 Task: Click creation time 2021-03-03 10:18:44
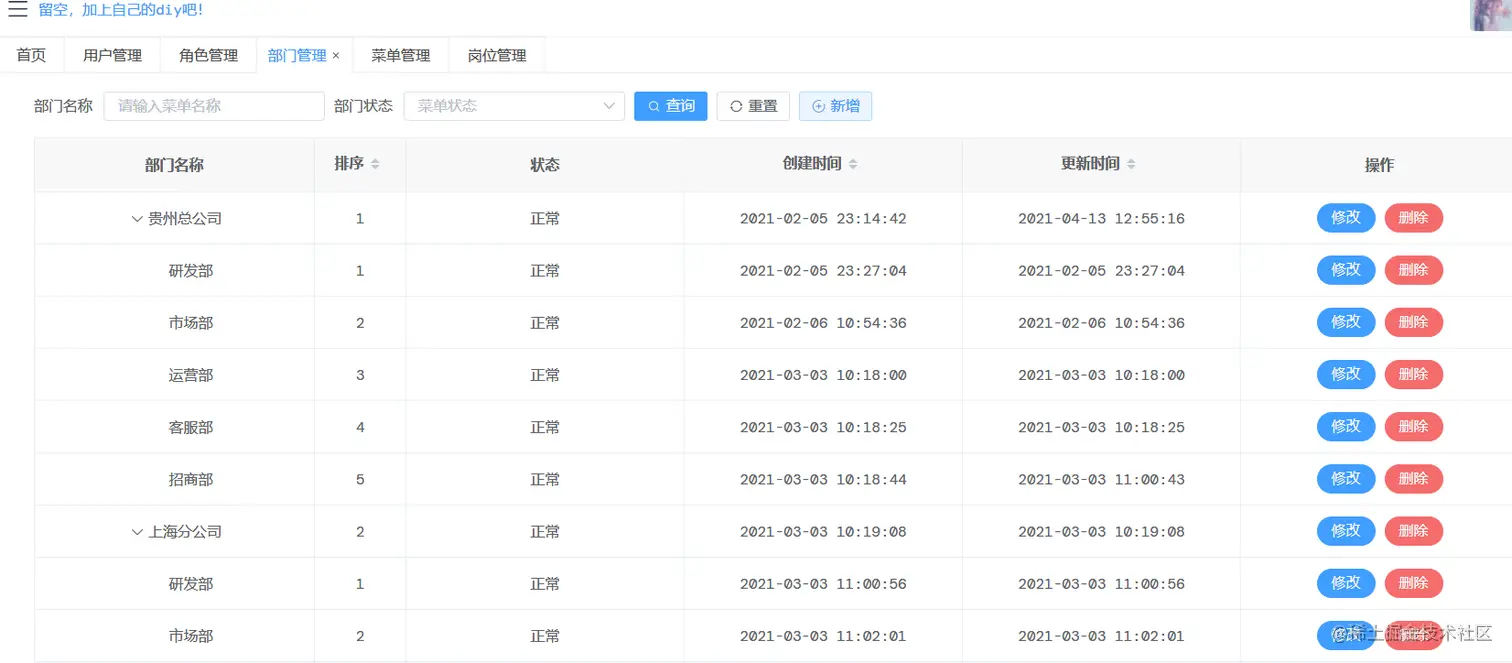click(823, 480)
